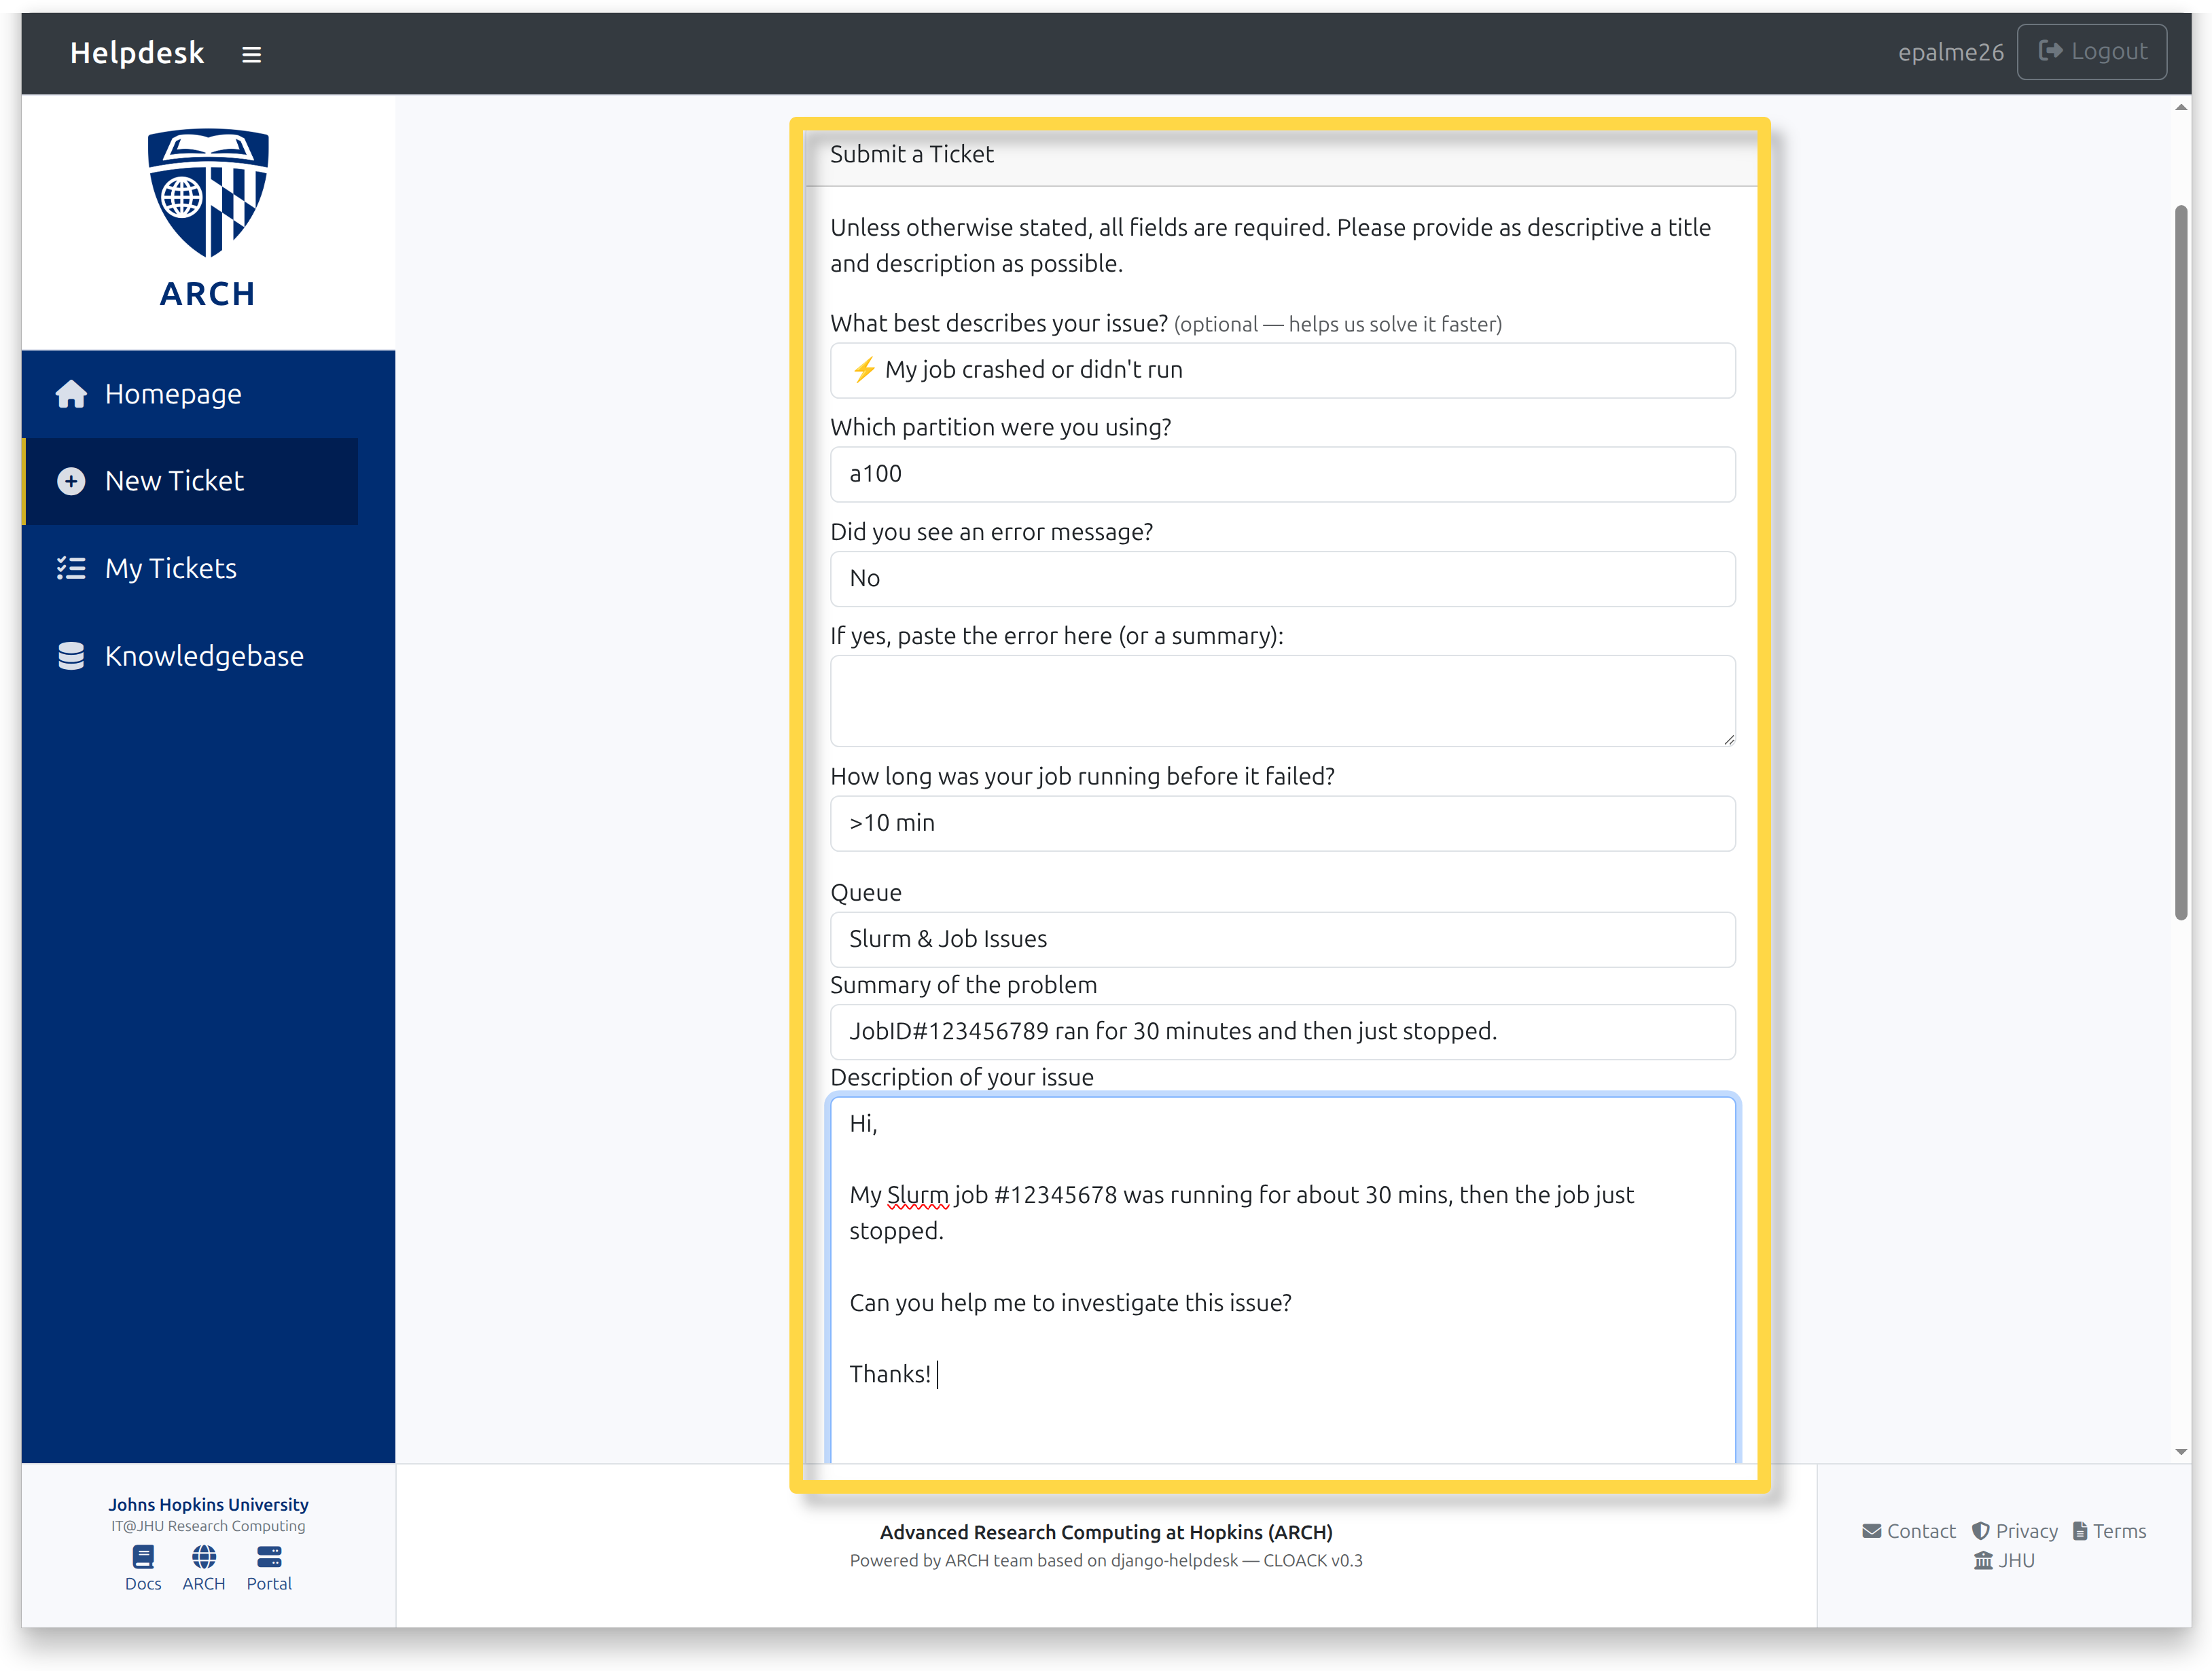
Task: Toggle the hamburger menu icon next to Helpdesk
Action: 251,54
